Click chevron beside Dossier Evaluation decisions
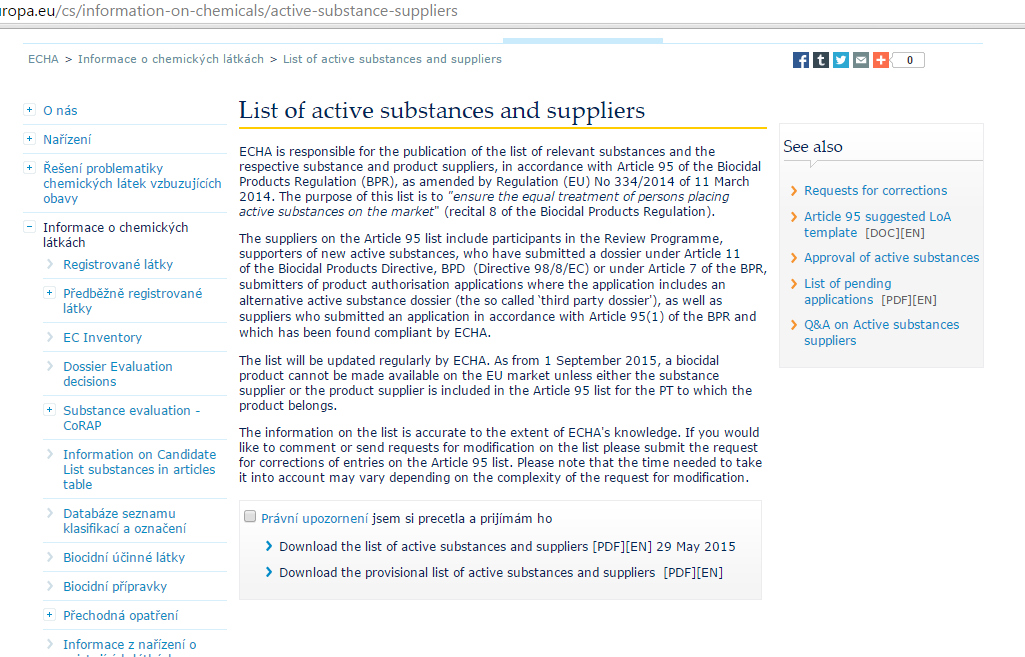 [50, 366]
